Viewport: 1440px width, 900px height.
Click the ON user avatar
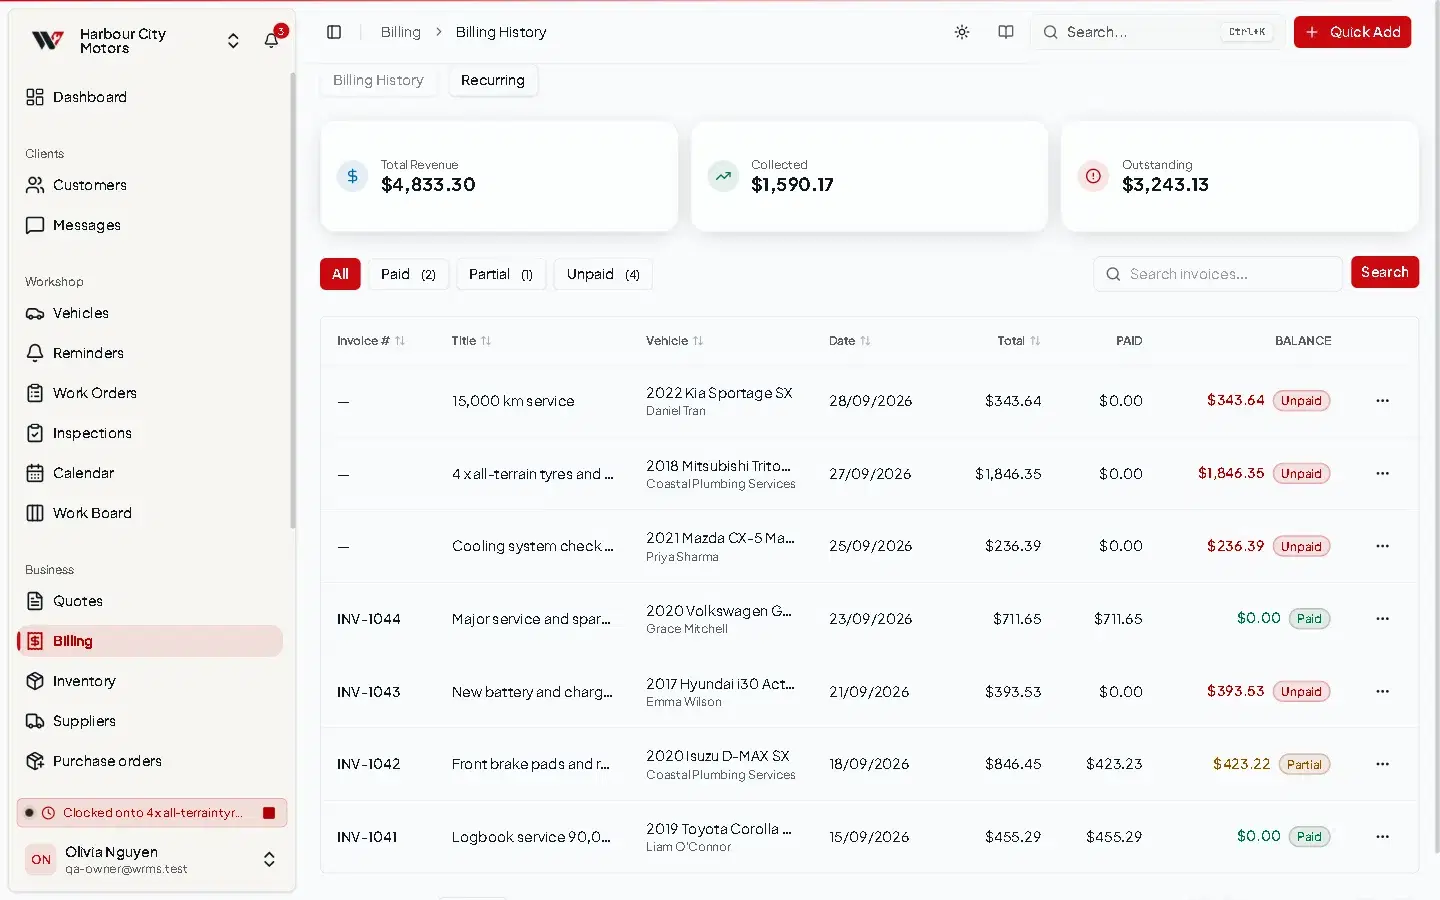coord(41,859)
